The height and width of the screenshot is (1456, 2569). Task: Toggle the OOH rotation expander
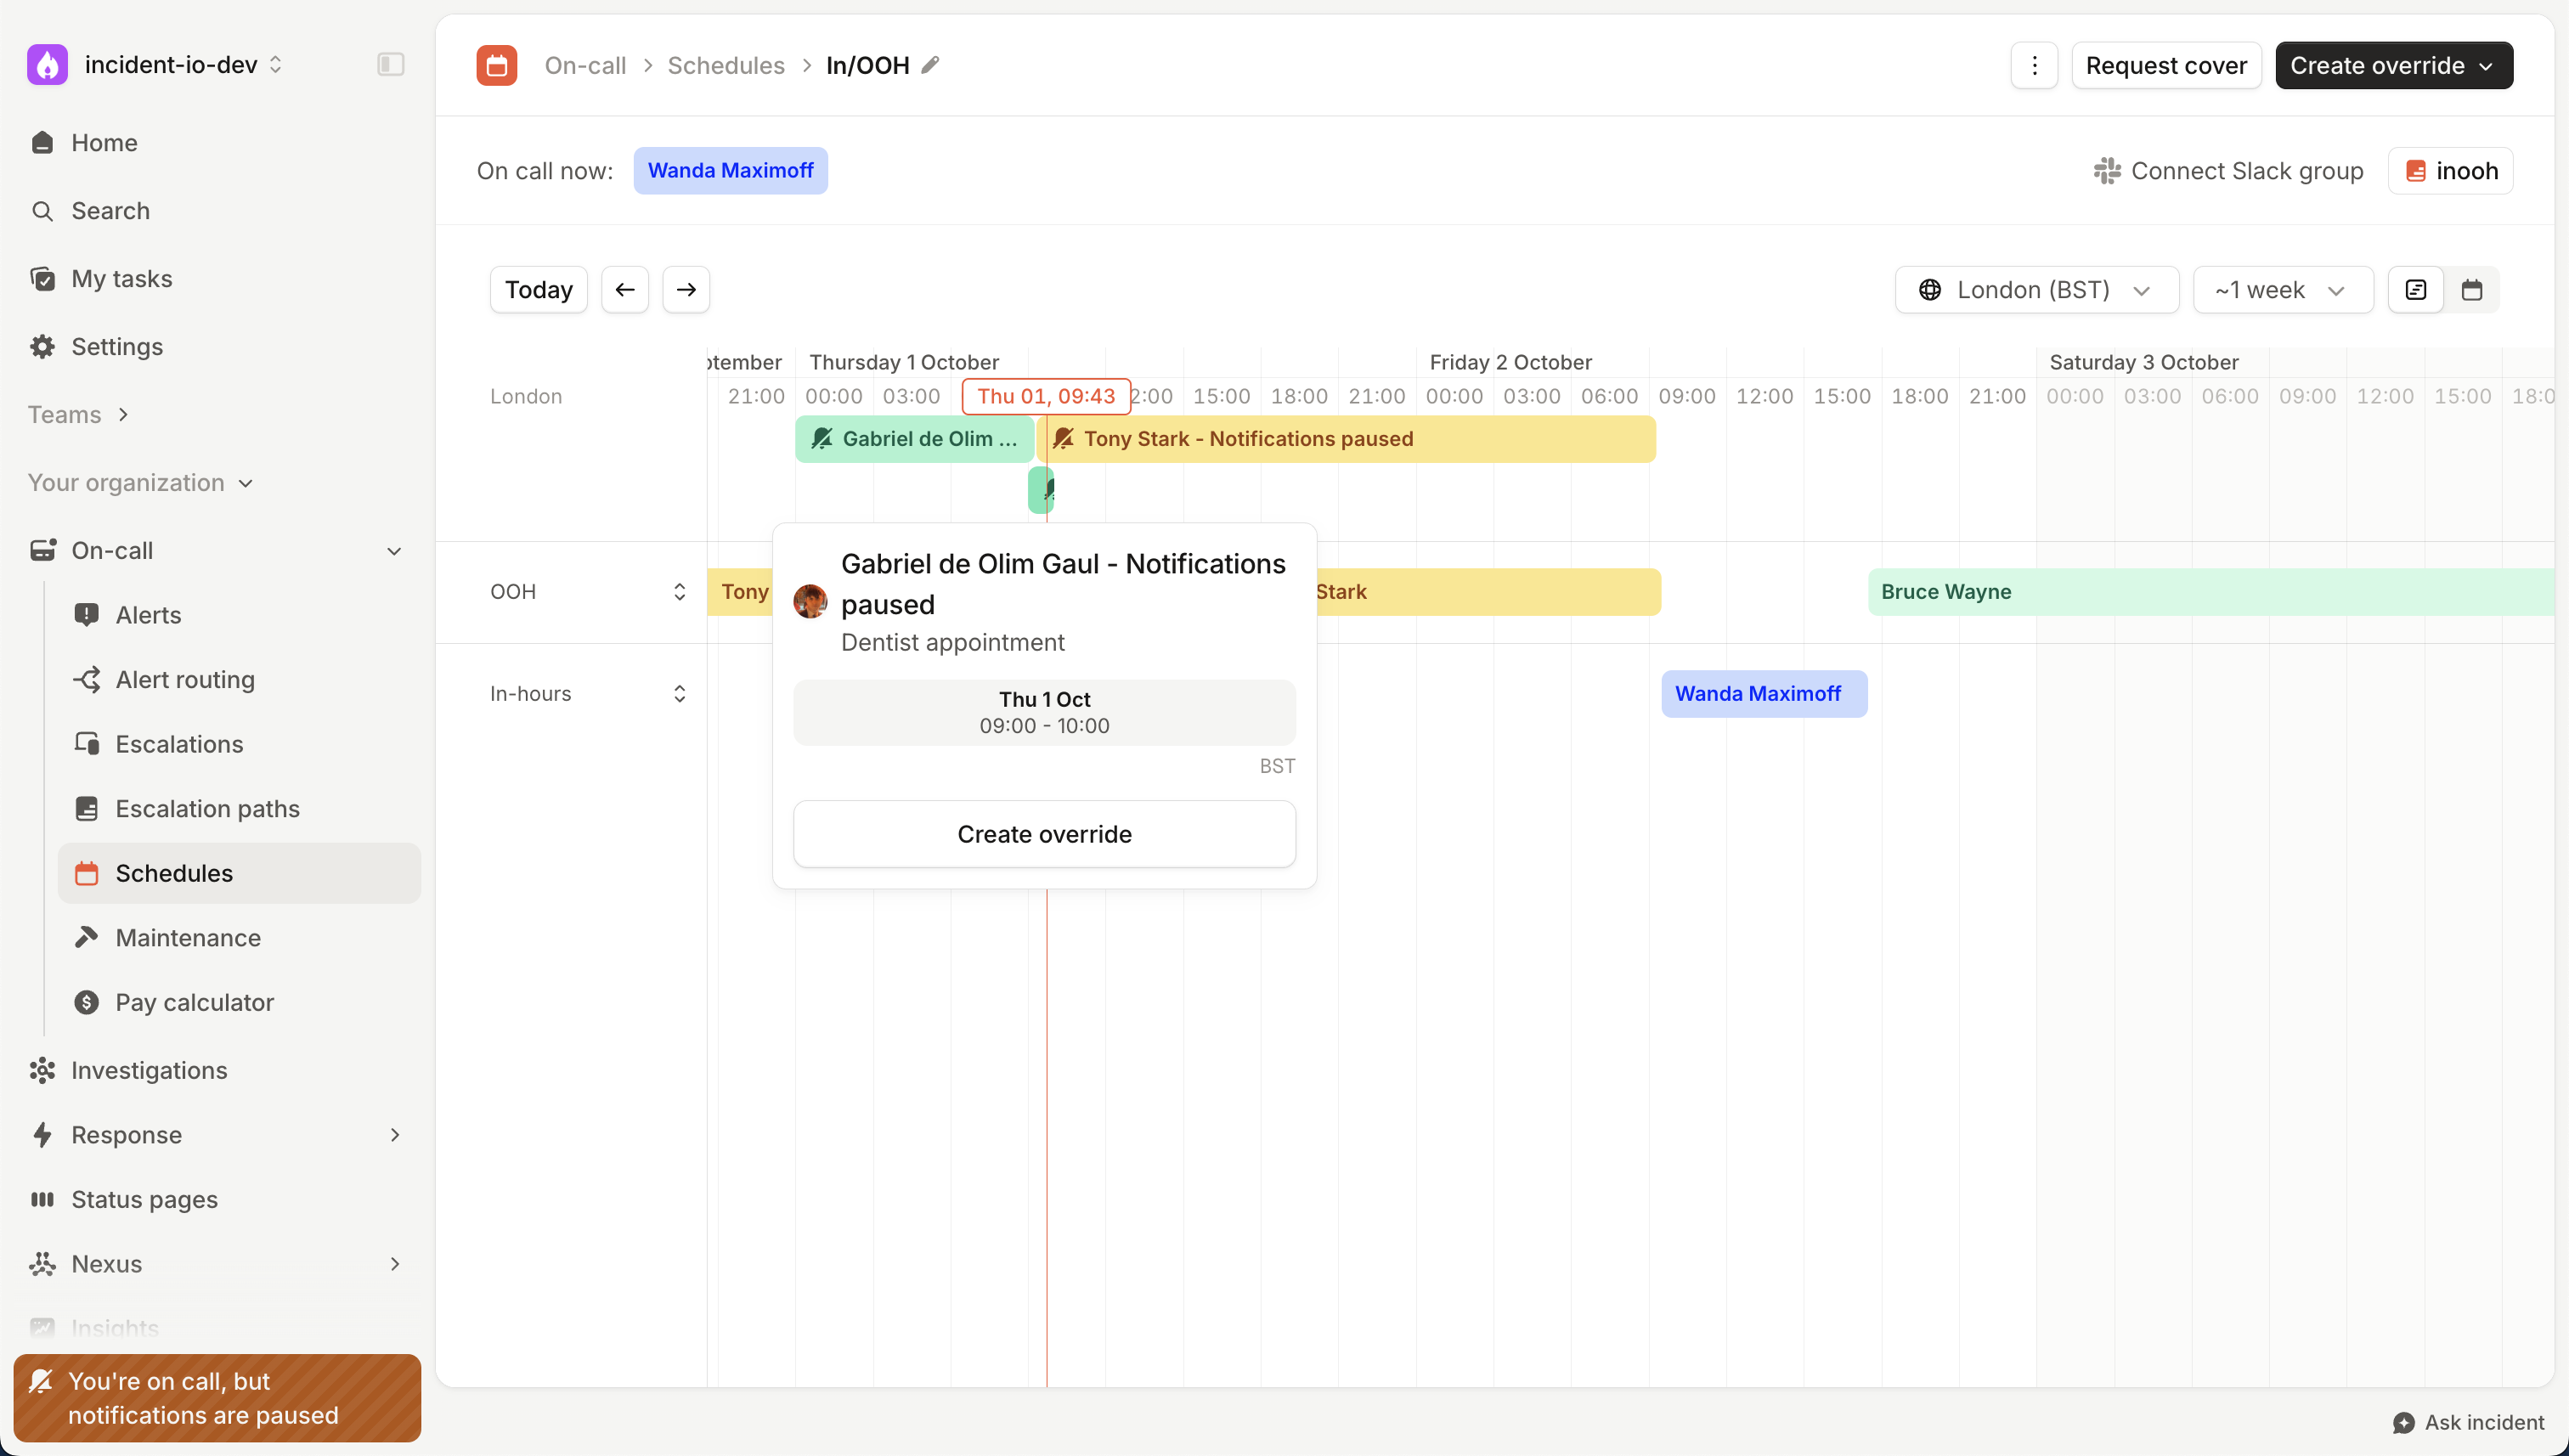pos(679,592)
